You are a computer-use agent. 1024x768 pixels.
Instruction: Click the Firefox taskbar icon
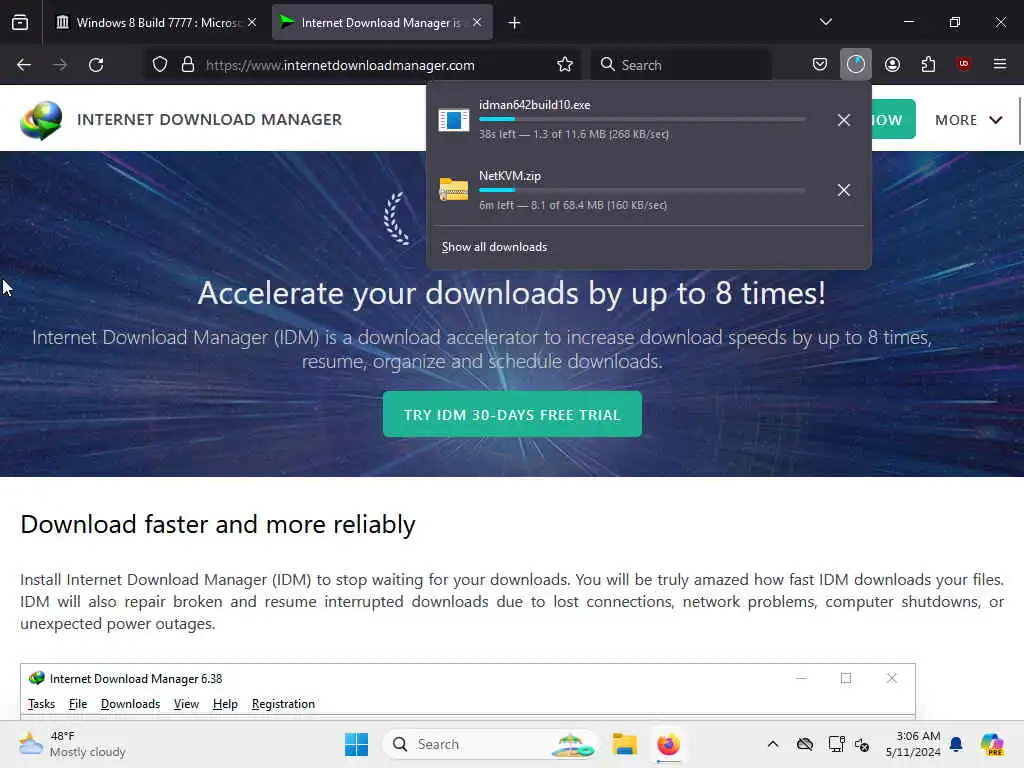click(x=668, y=744)
